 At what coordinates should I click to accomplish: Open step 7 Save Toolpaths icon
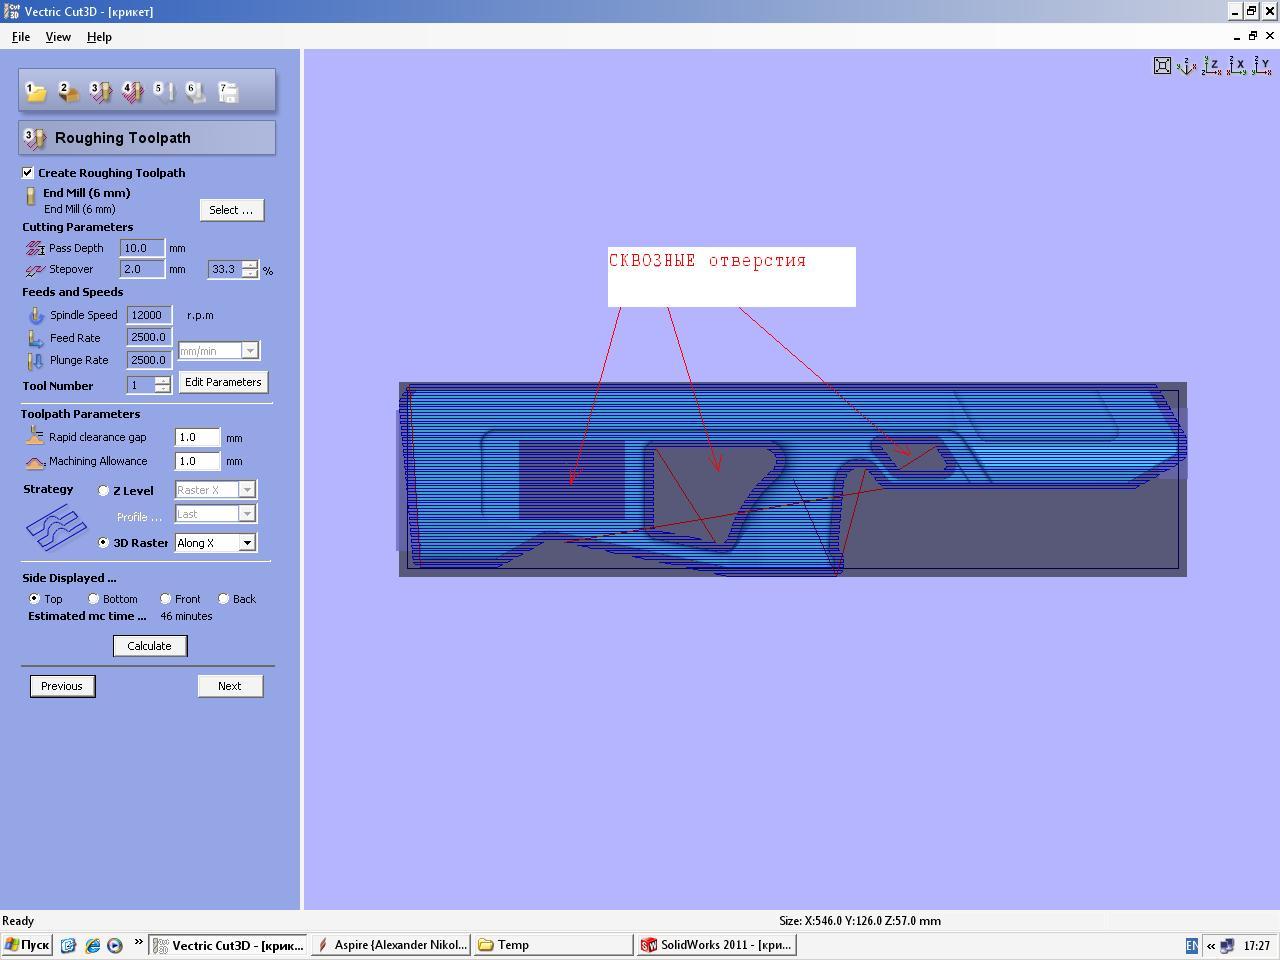[x=228, y=92]
